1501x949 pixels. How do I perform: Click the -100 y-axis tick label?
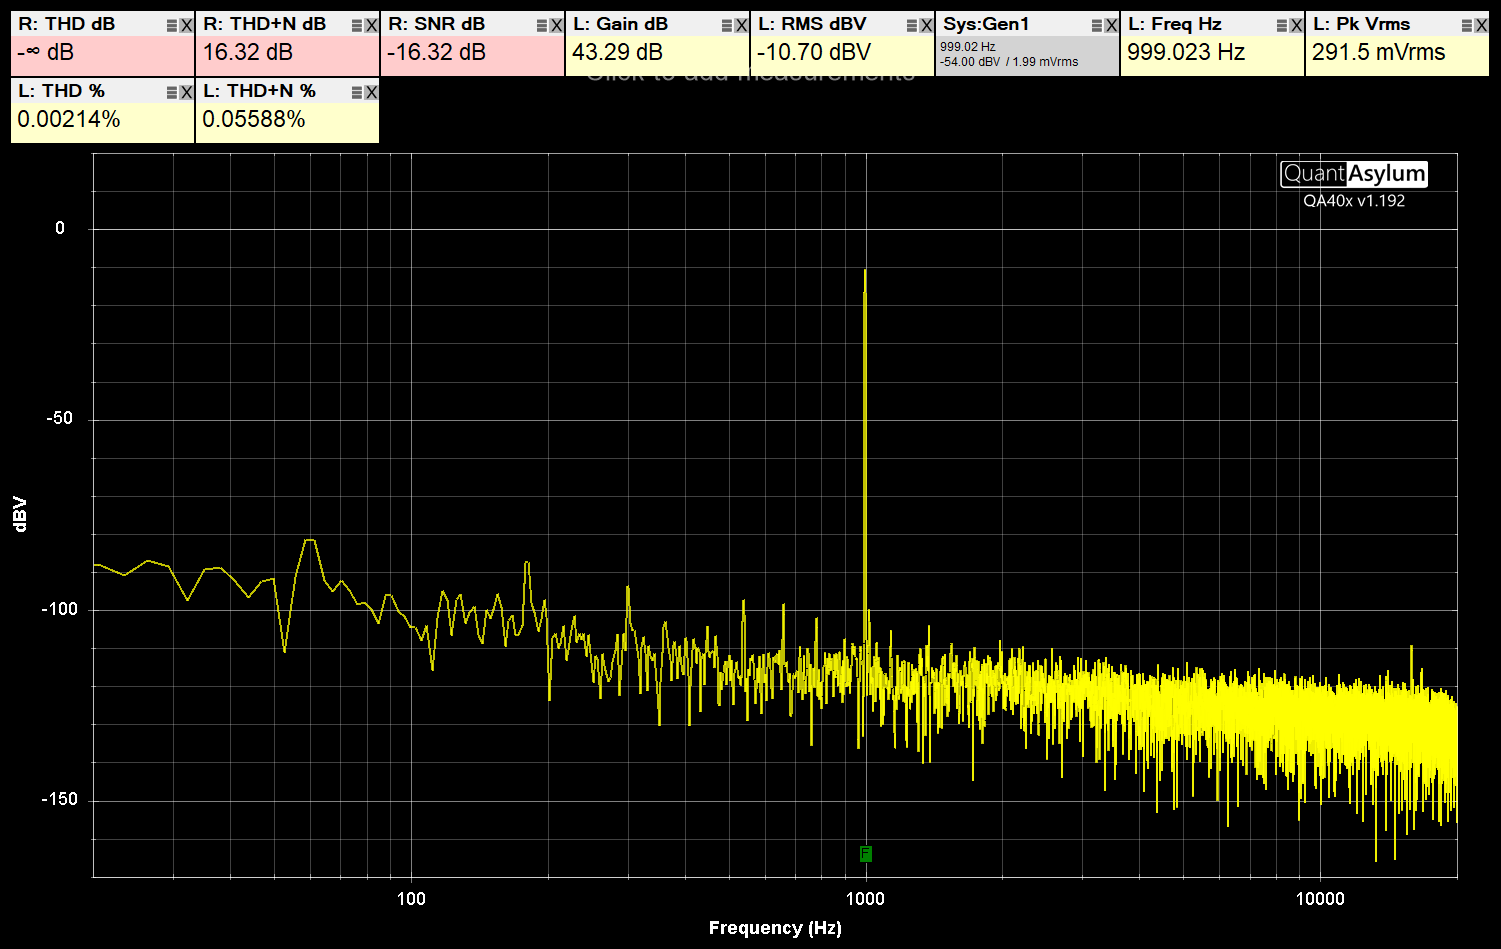click(58, 608)
